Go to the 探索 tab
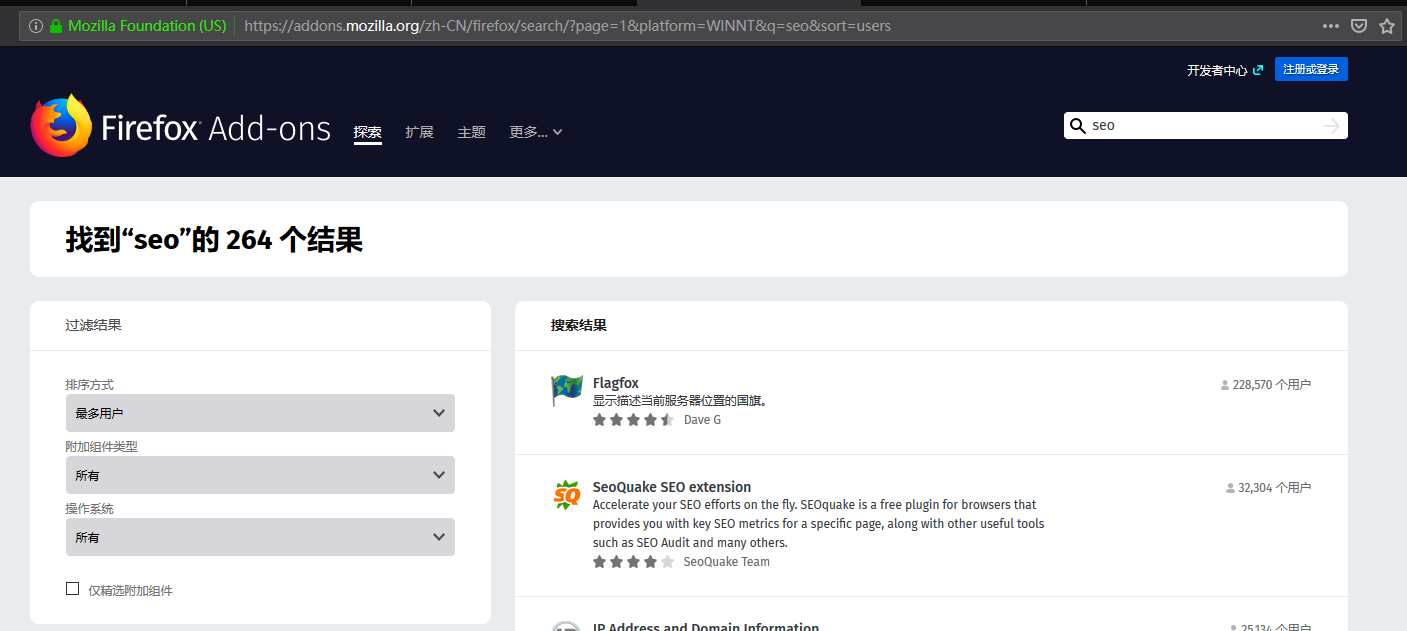This screenshot has width=1407, height=631. [x=368, y=132]
